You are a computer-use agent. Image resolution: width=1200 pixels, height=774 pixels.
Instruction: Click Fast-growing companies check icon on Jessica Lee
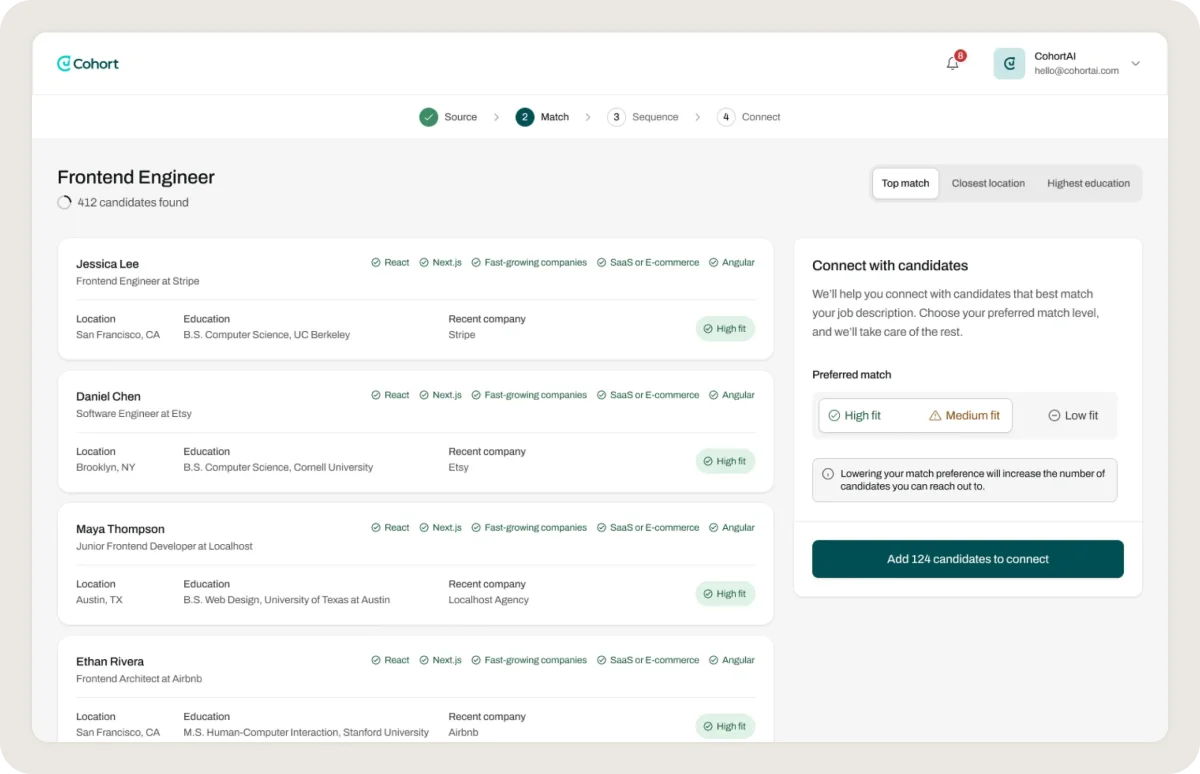[x=476, y=262]
